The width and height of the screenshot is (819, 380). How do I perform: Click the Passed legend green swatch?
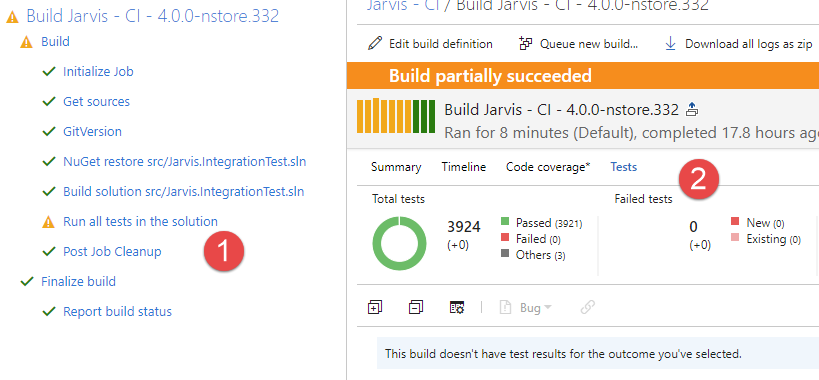(x=505, y=221)
